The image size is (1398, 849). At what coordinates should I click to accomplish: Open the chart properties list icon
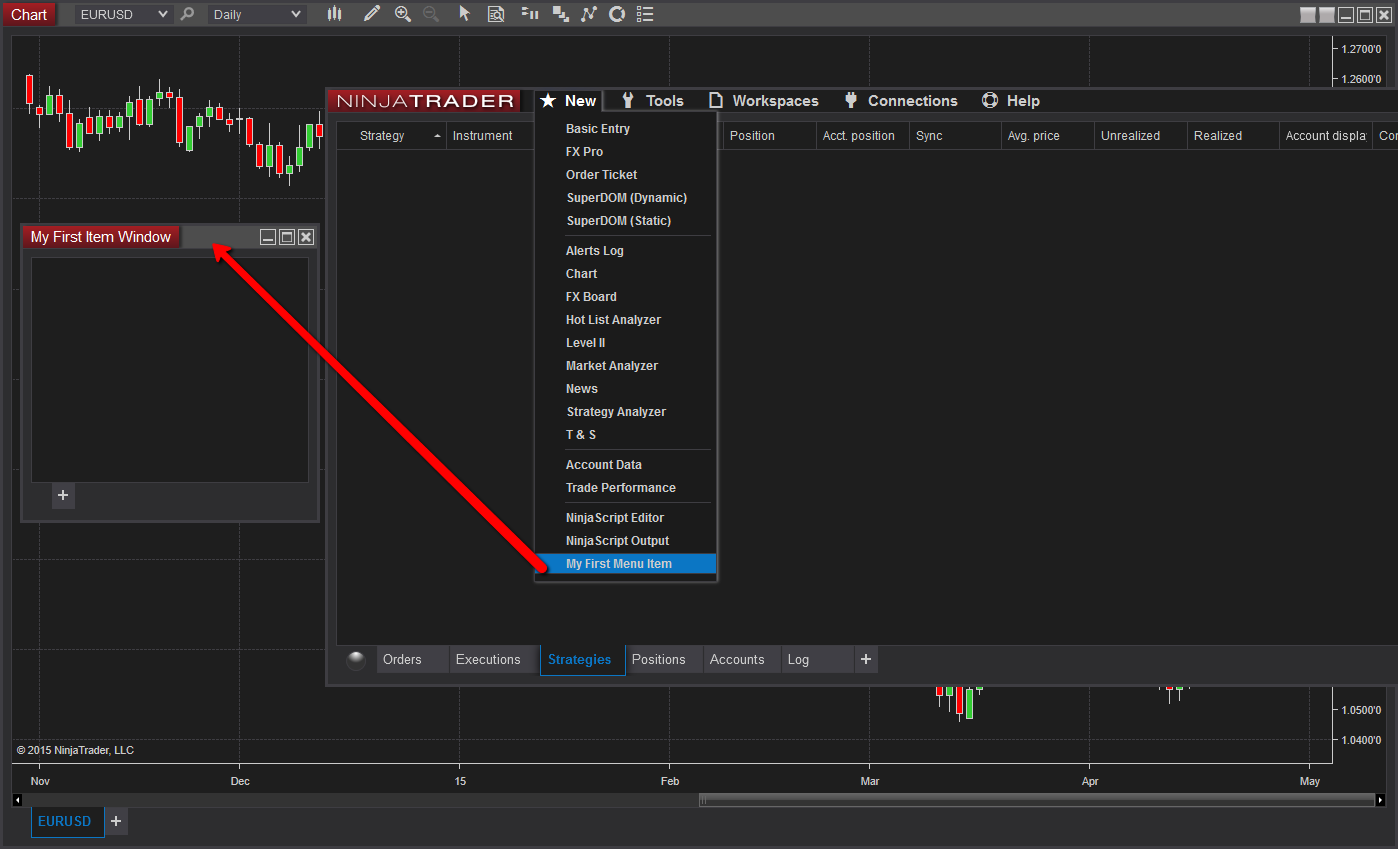(645, 14)
